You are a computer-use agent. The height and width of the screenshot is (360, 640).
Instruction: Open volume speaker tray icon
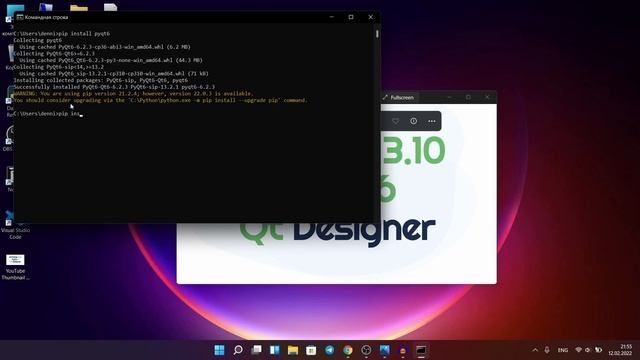click(588, 350)
